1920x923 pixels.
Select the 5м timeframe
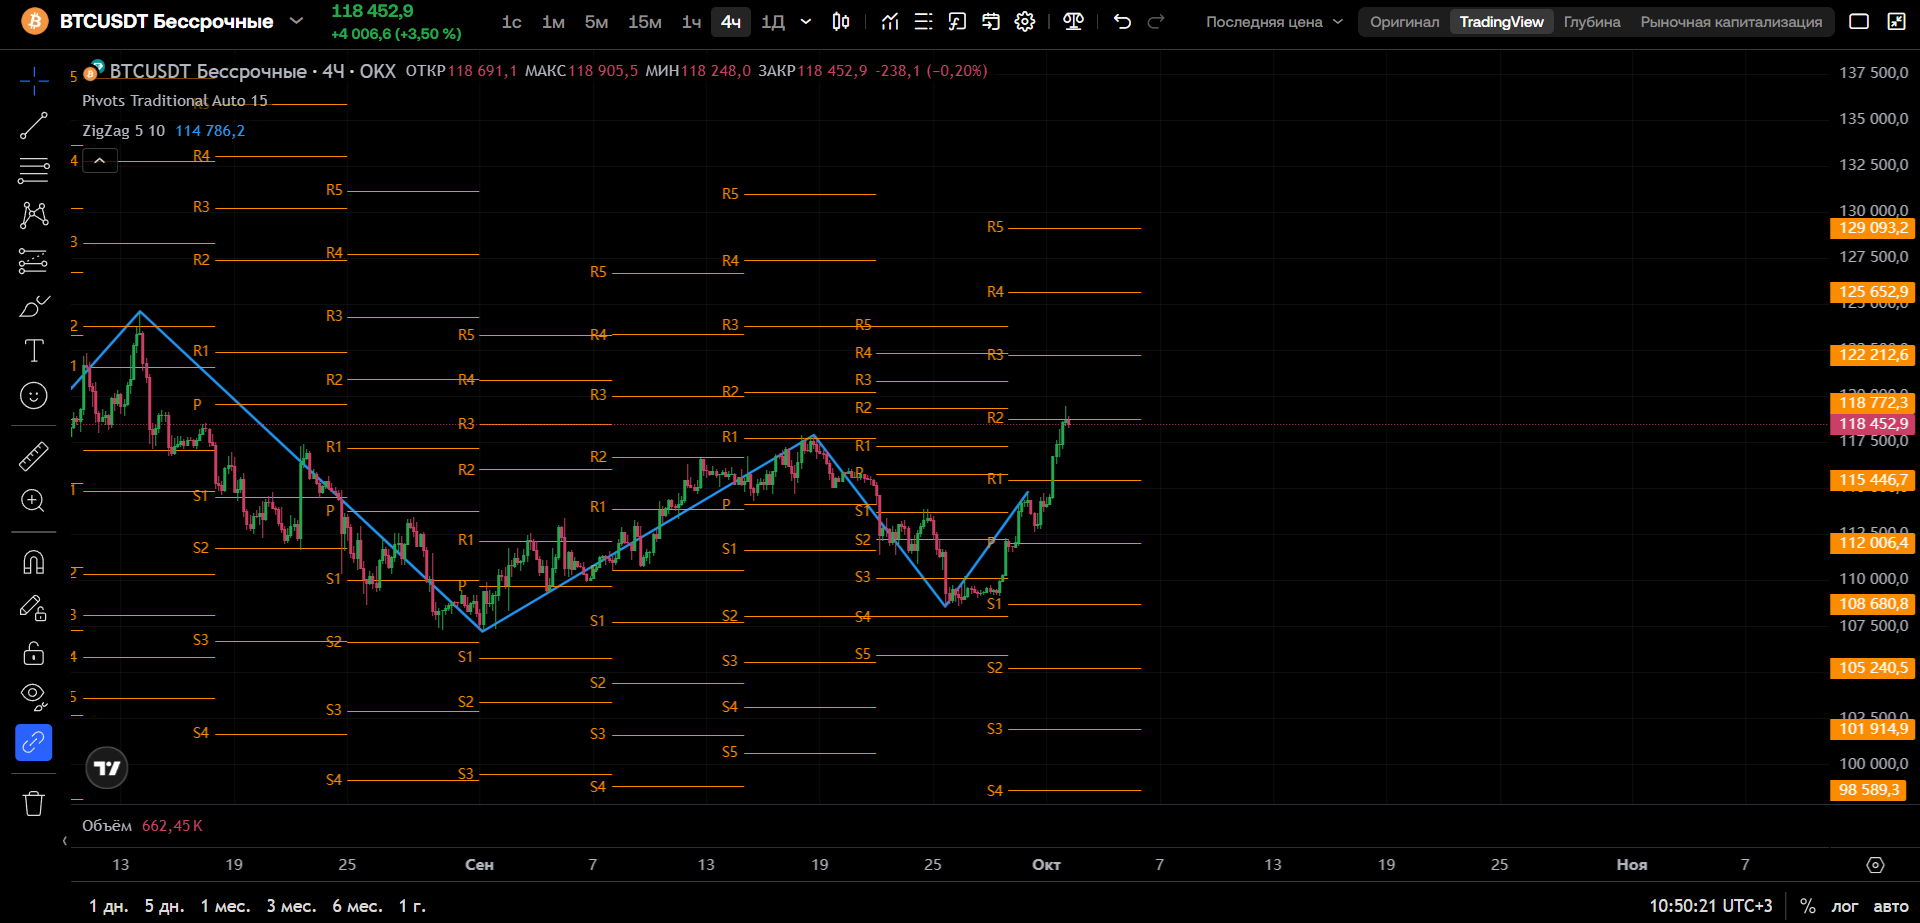596,22
